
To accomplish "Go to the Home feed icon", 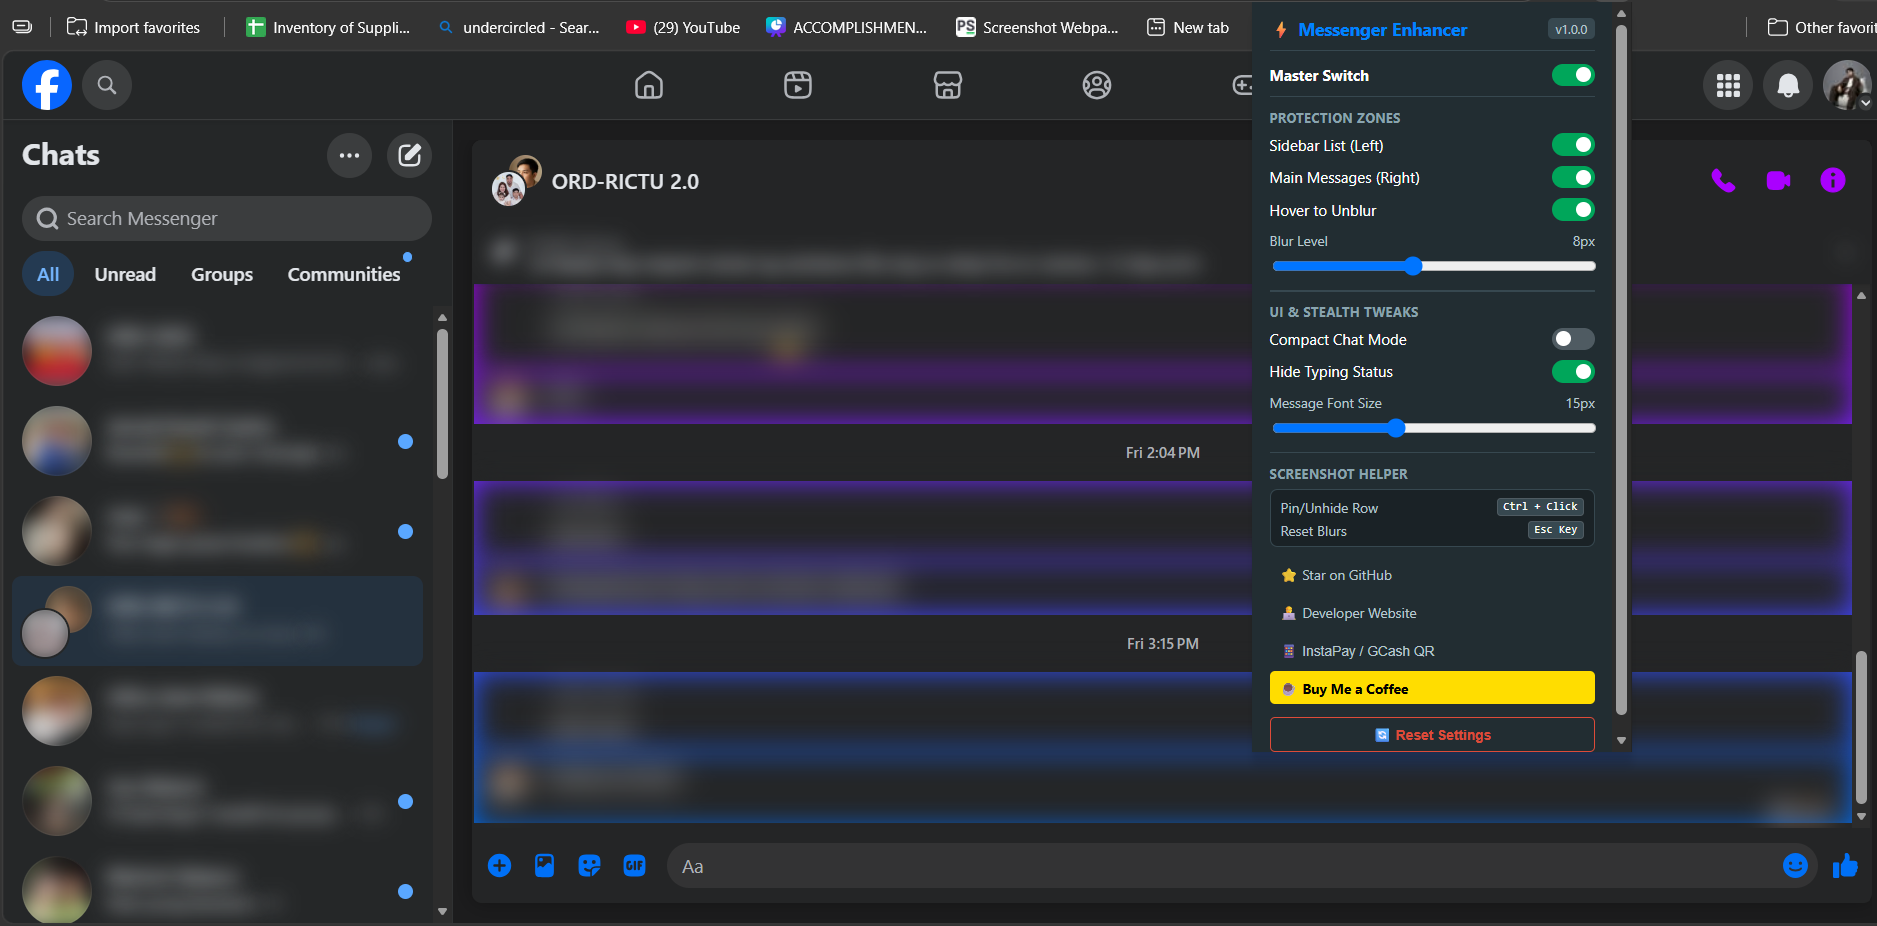I will (649, 85).
